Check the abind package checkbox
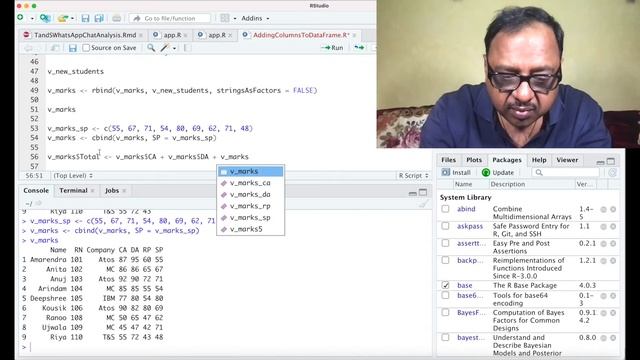 pos(445,209)
